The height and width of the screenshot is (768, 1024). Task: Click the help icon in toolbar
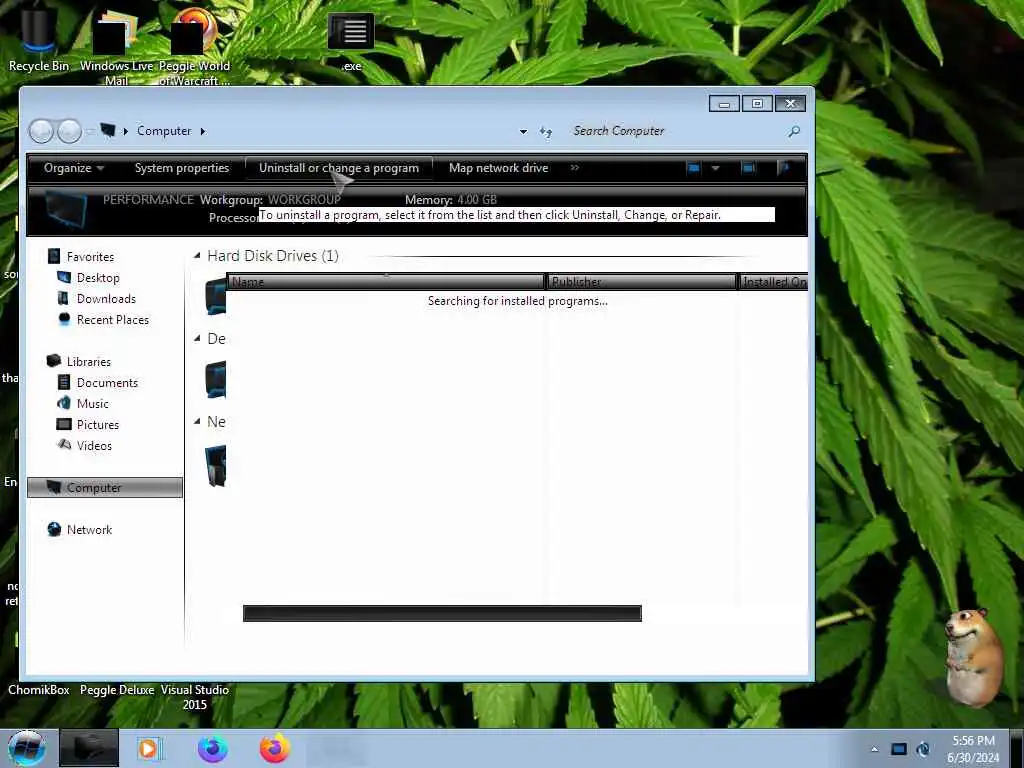[x=784, y=168]
